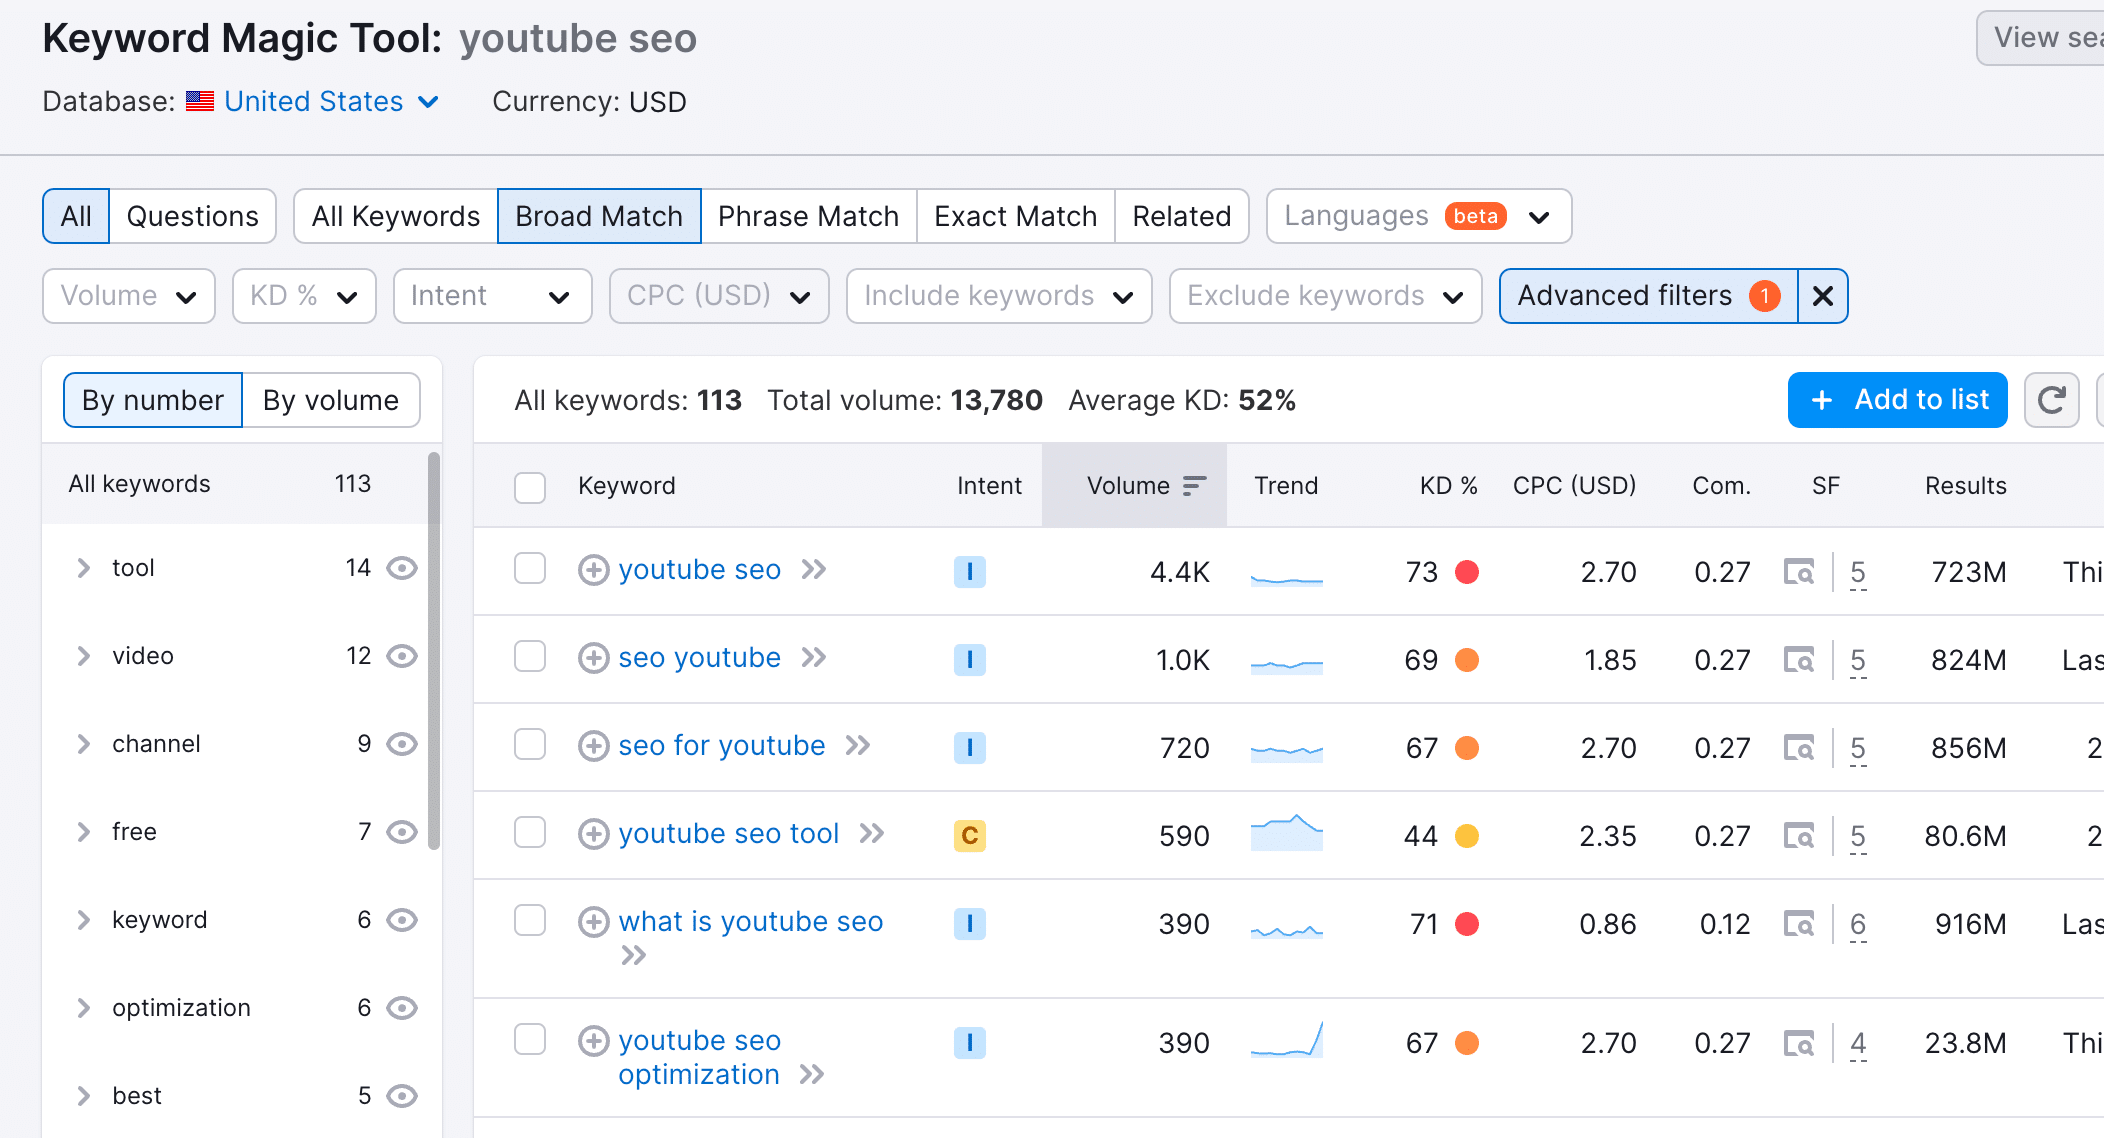Image resolution: width=2104 pixels, height=1138 pixels.
Task: Click the Add to list button
Action: (1898, 400)
